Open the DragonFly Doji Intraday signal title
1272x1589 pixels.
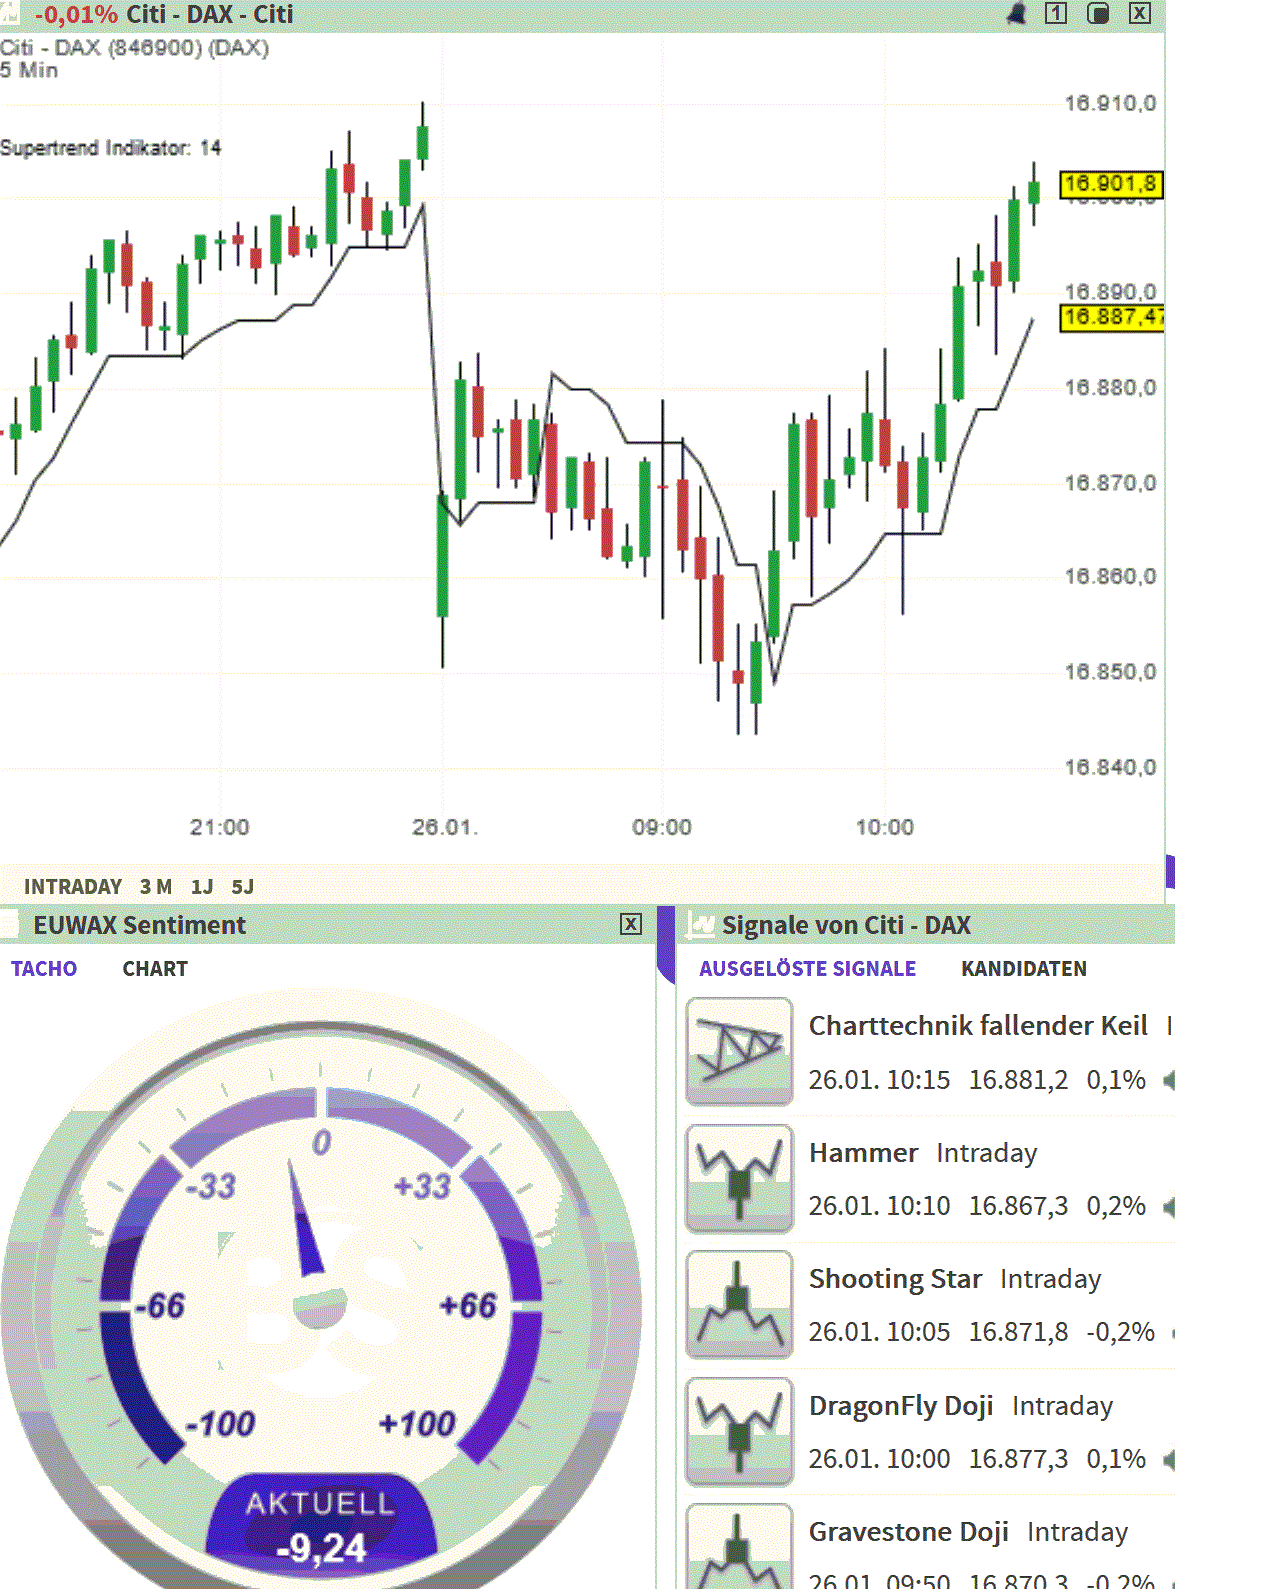click(961, 1406)
